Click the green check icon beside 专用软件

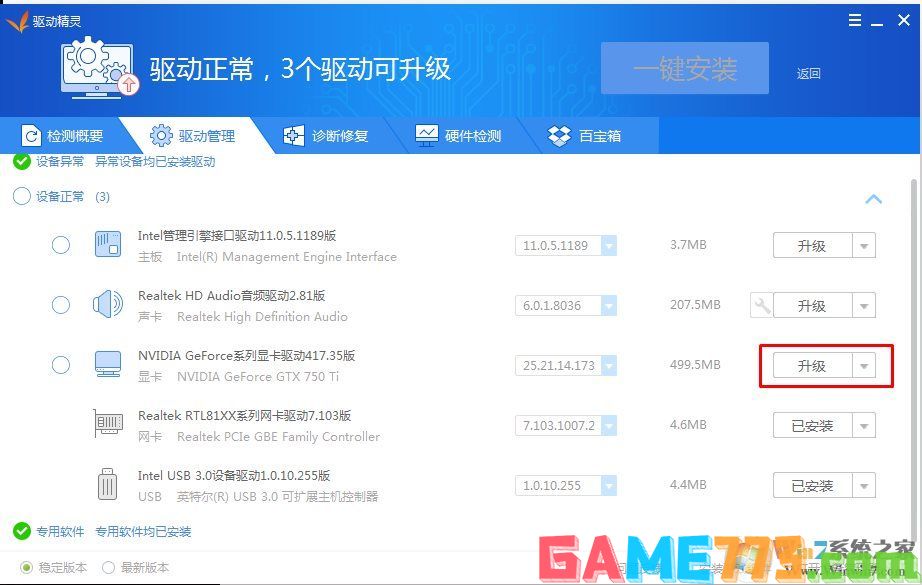[22, 531]
